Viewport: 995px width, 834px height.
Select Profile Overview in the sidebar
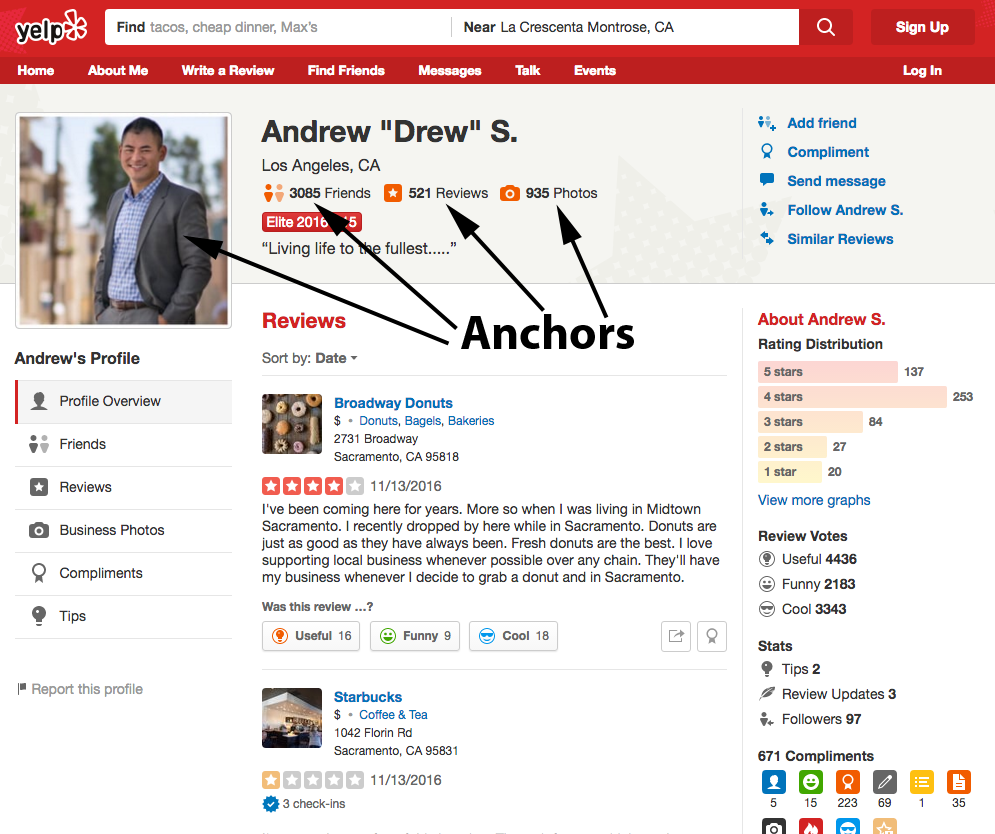click(124, 402)
